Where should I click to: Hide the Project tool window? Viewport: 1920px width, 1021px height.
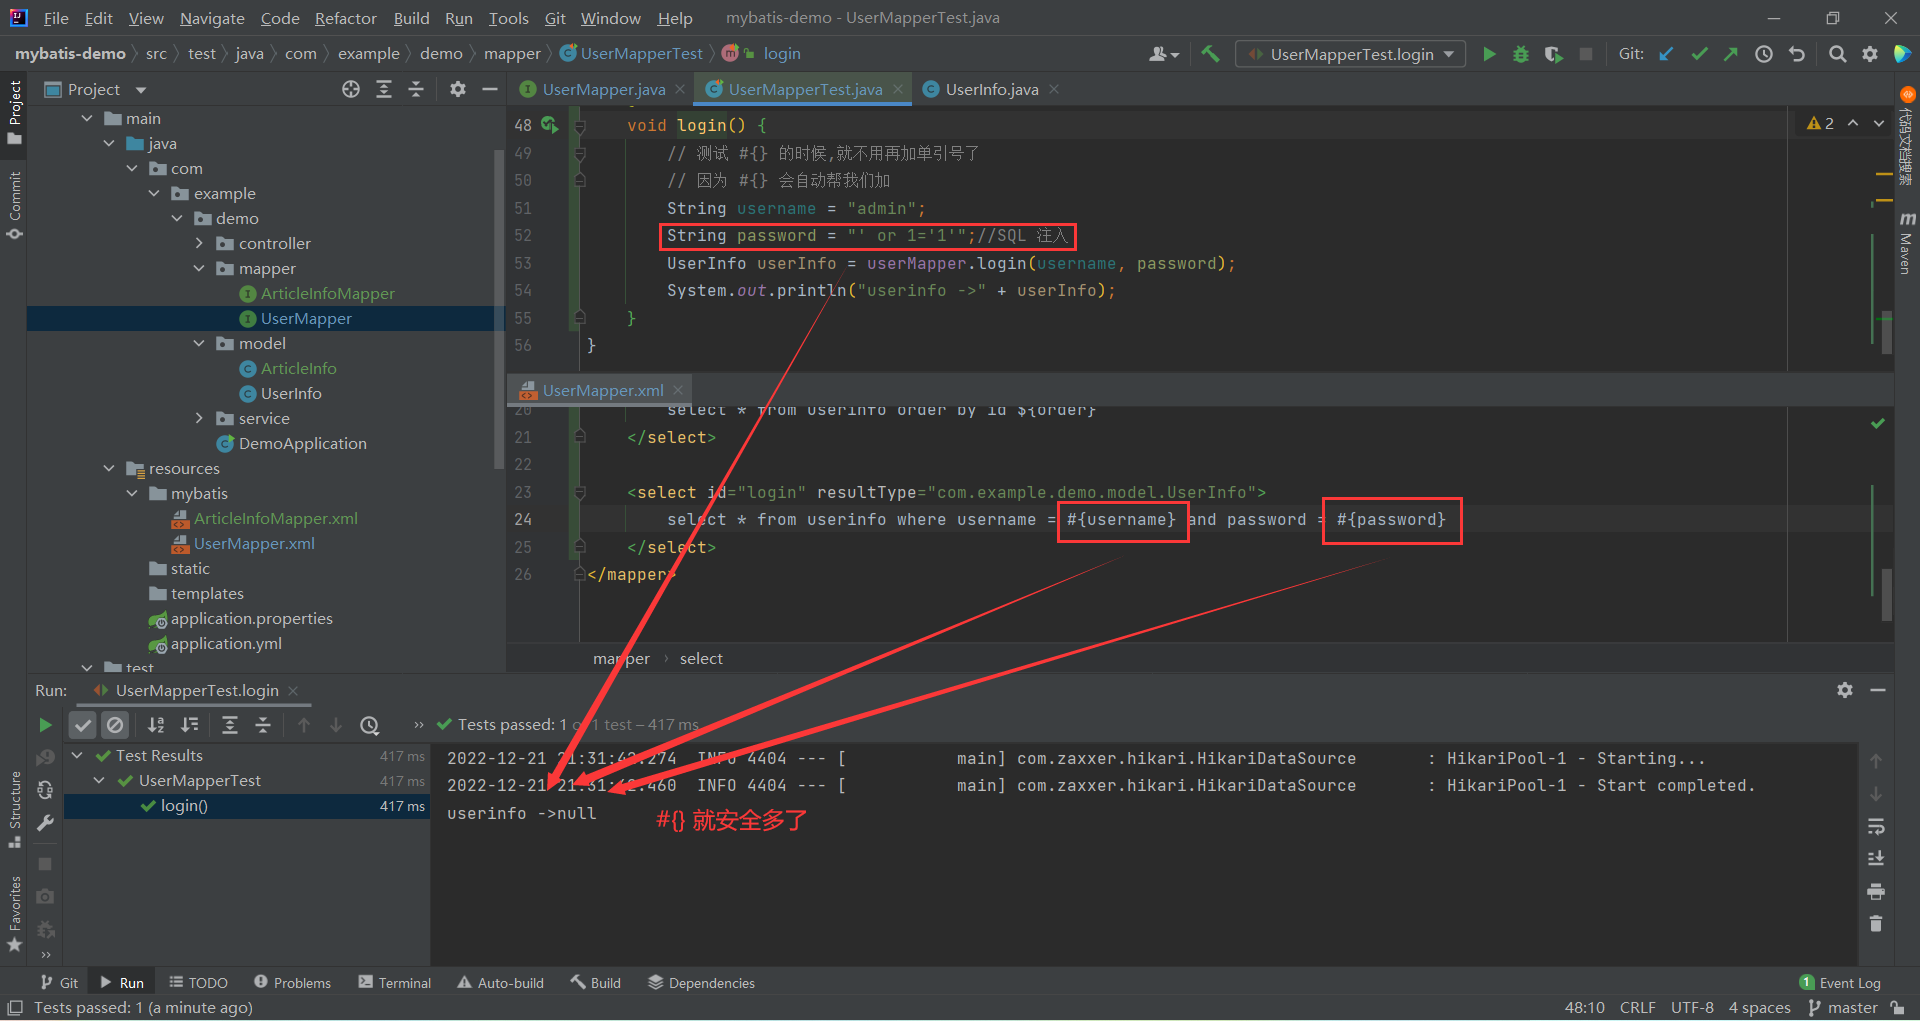click(x=490, y=89)
